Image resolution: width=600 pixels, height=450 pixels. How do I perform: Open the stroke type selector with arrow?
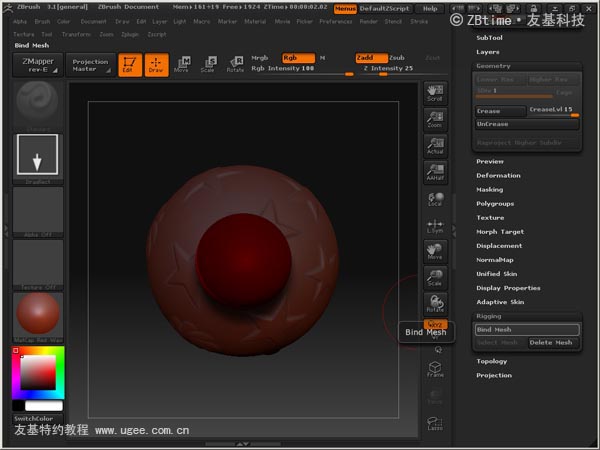38,157
